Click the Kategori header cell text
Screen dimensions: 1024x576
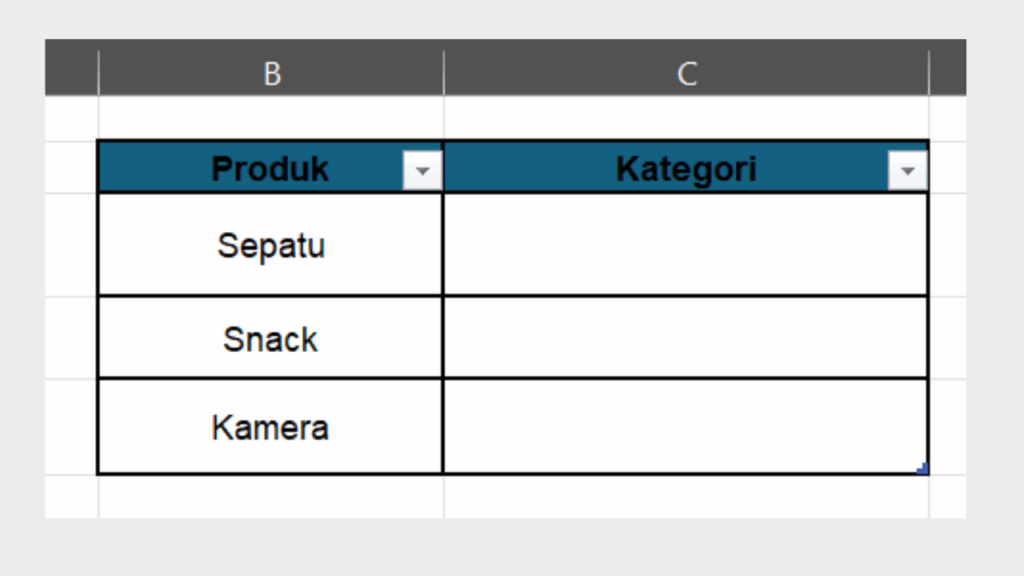(x=685, y=169)
